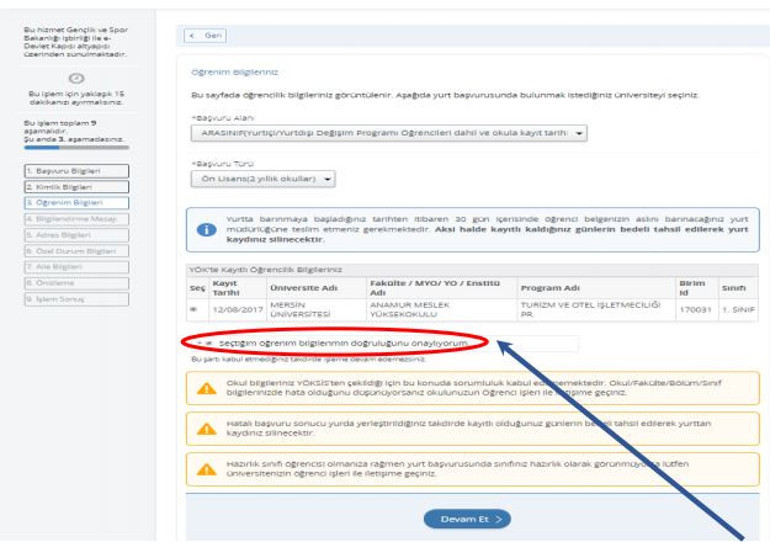Viewport: 770px width, 542px height.
Task: Expand the Başvuru Türü dropdown
Action: point(263,179)
